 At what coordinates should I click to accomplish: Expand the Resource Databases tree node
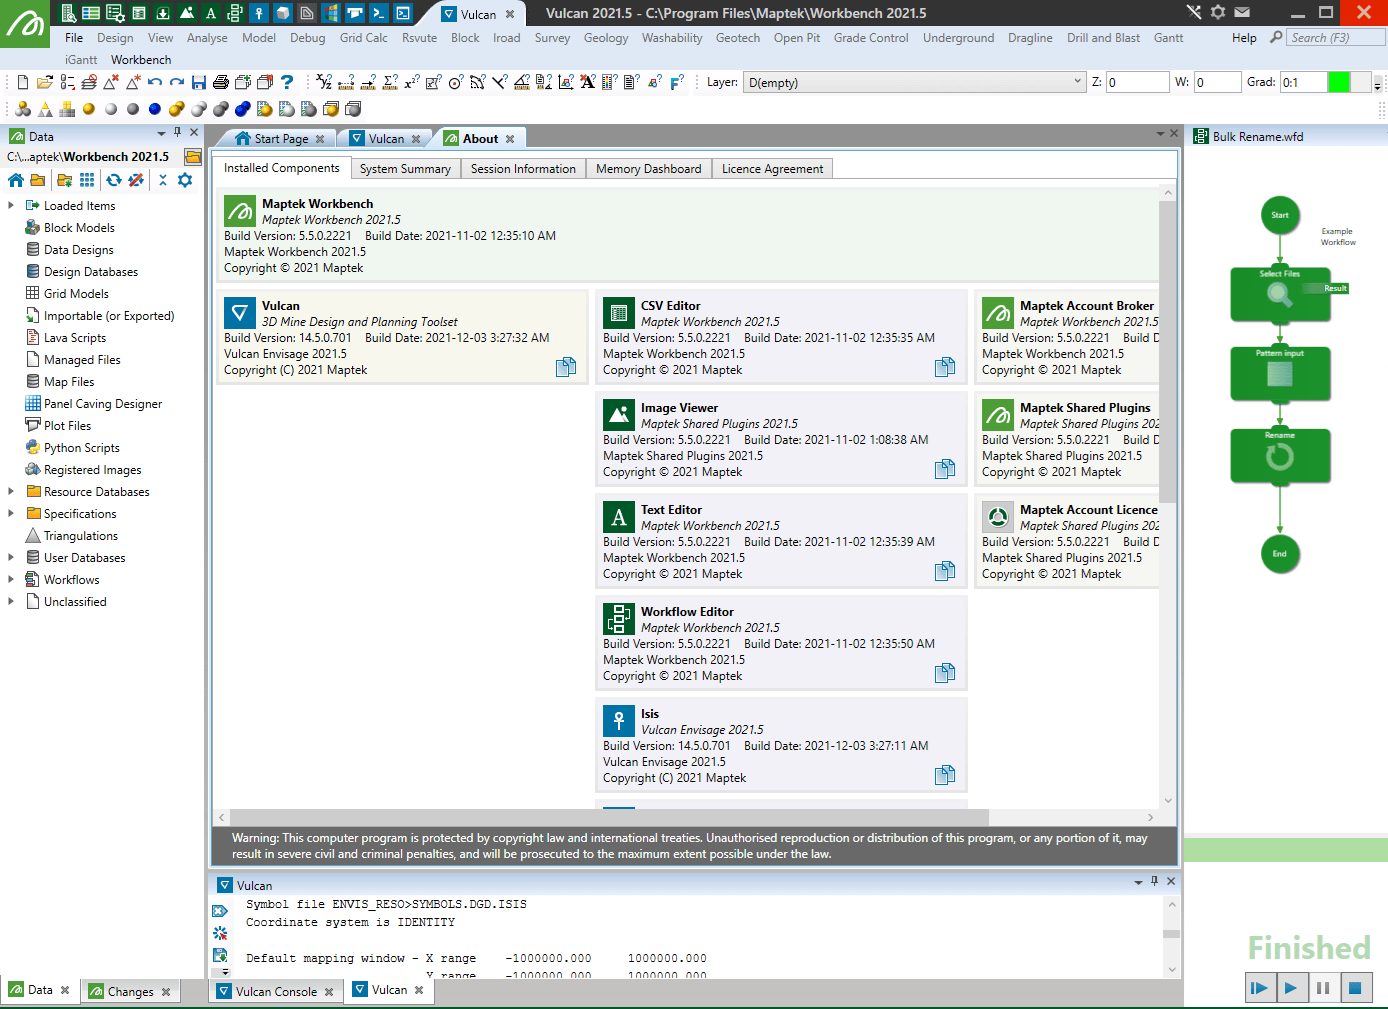coord(11,491)
